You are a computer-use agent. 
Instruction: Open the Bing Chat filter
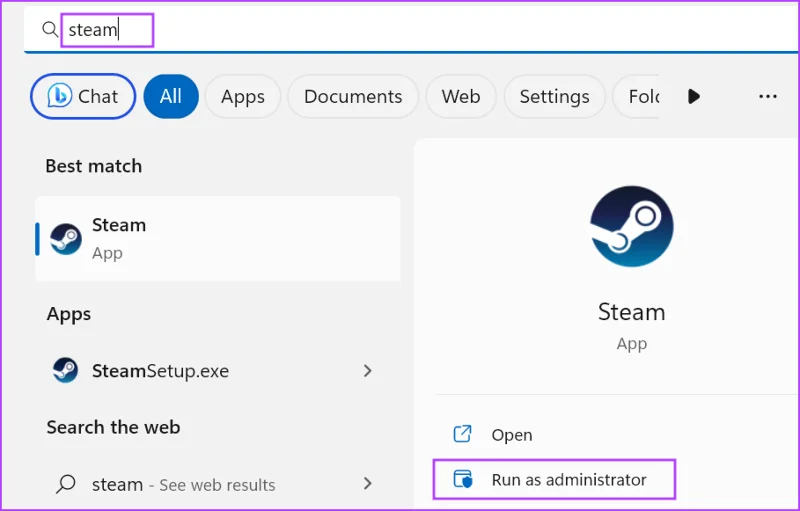[83, 96]
